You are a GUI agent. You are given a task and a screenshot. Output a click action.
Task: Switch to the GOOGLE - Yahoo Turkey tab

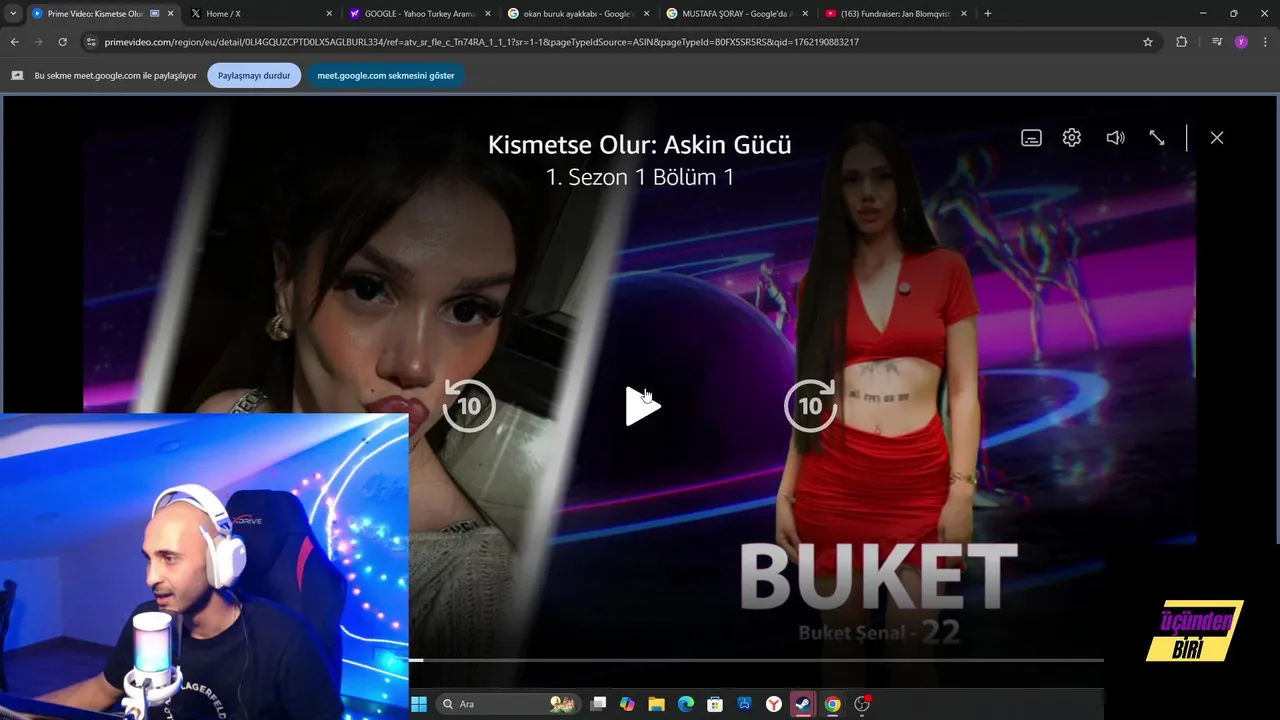point(418,14)
